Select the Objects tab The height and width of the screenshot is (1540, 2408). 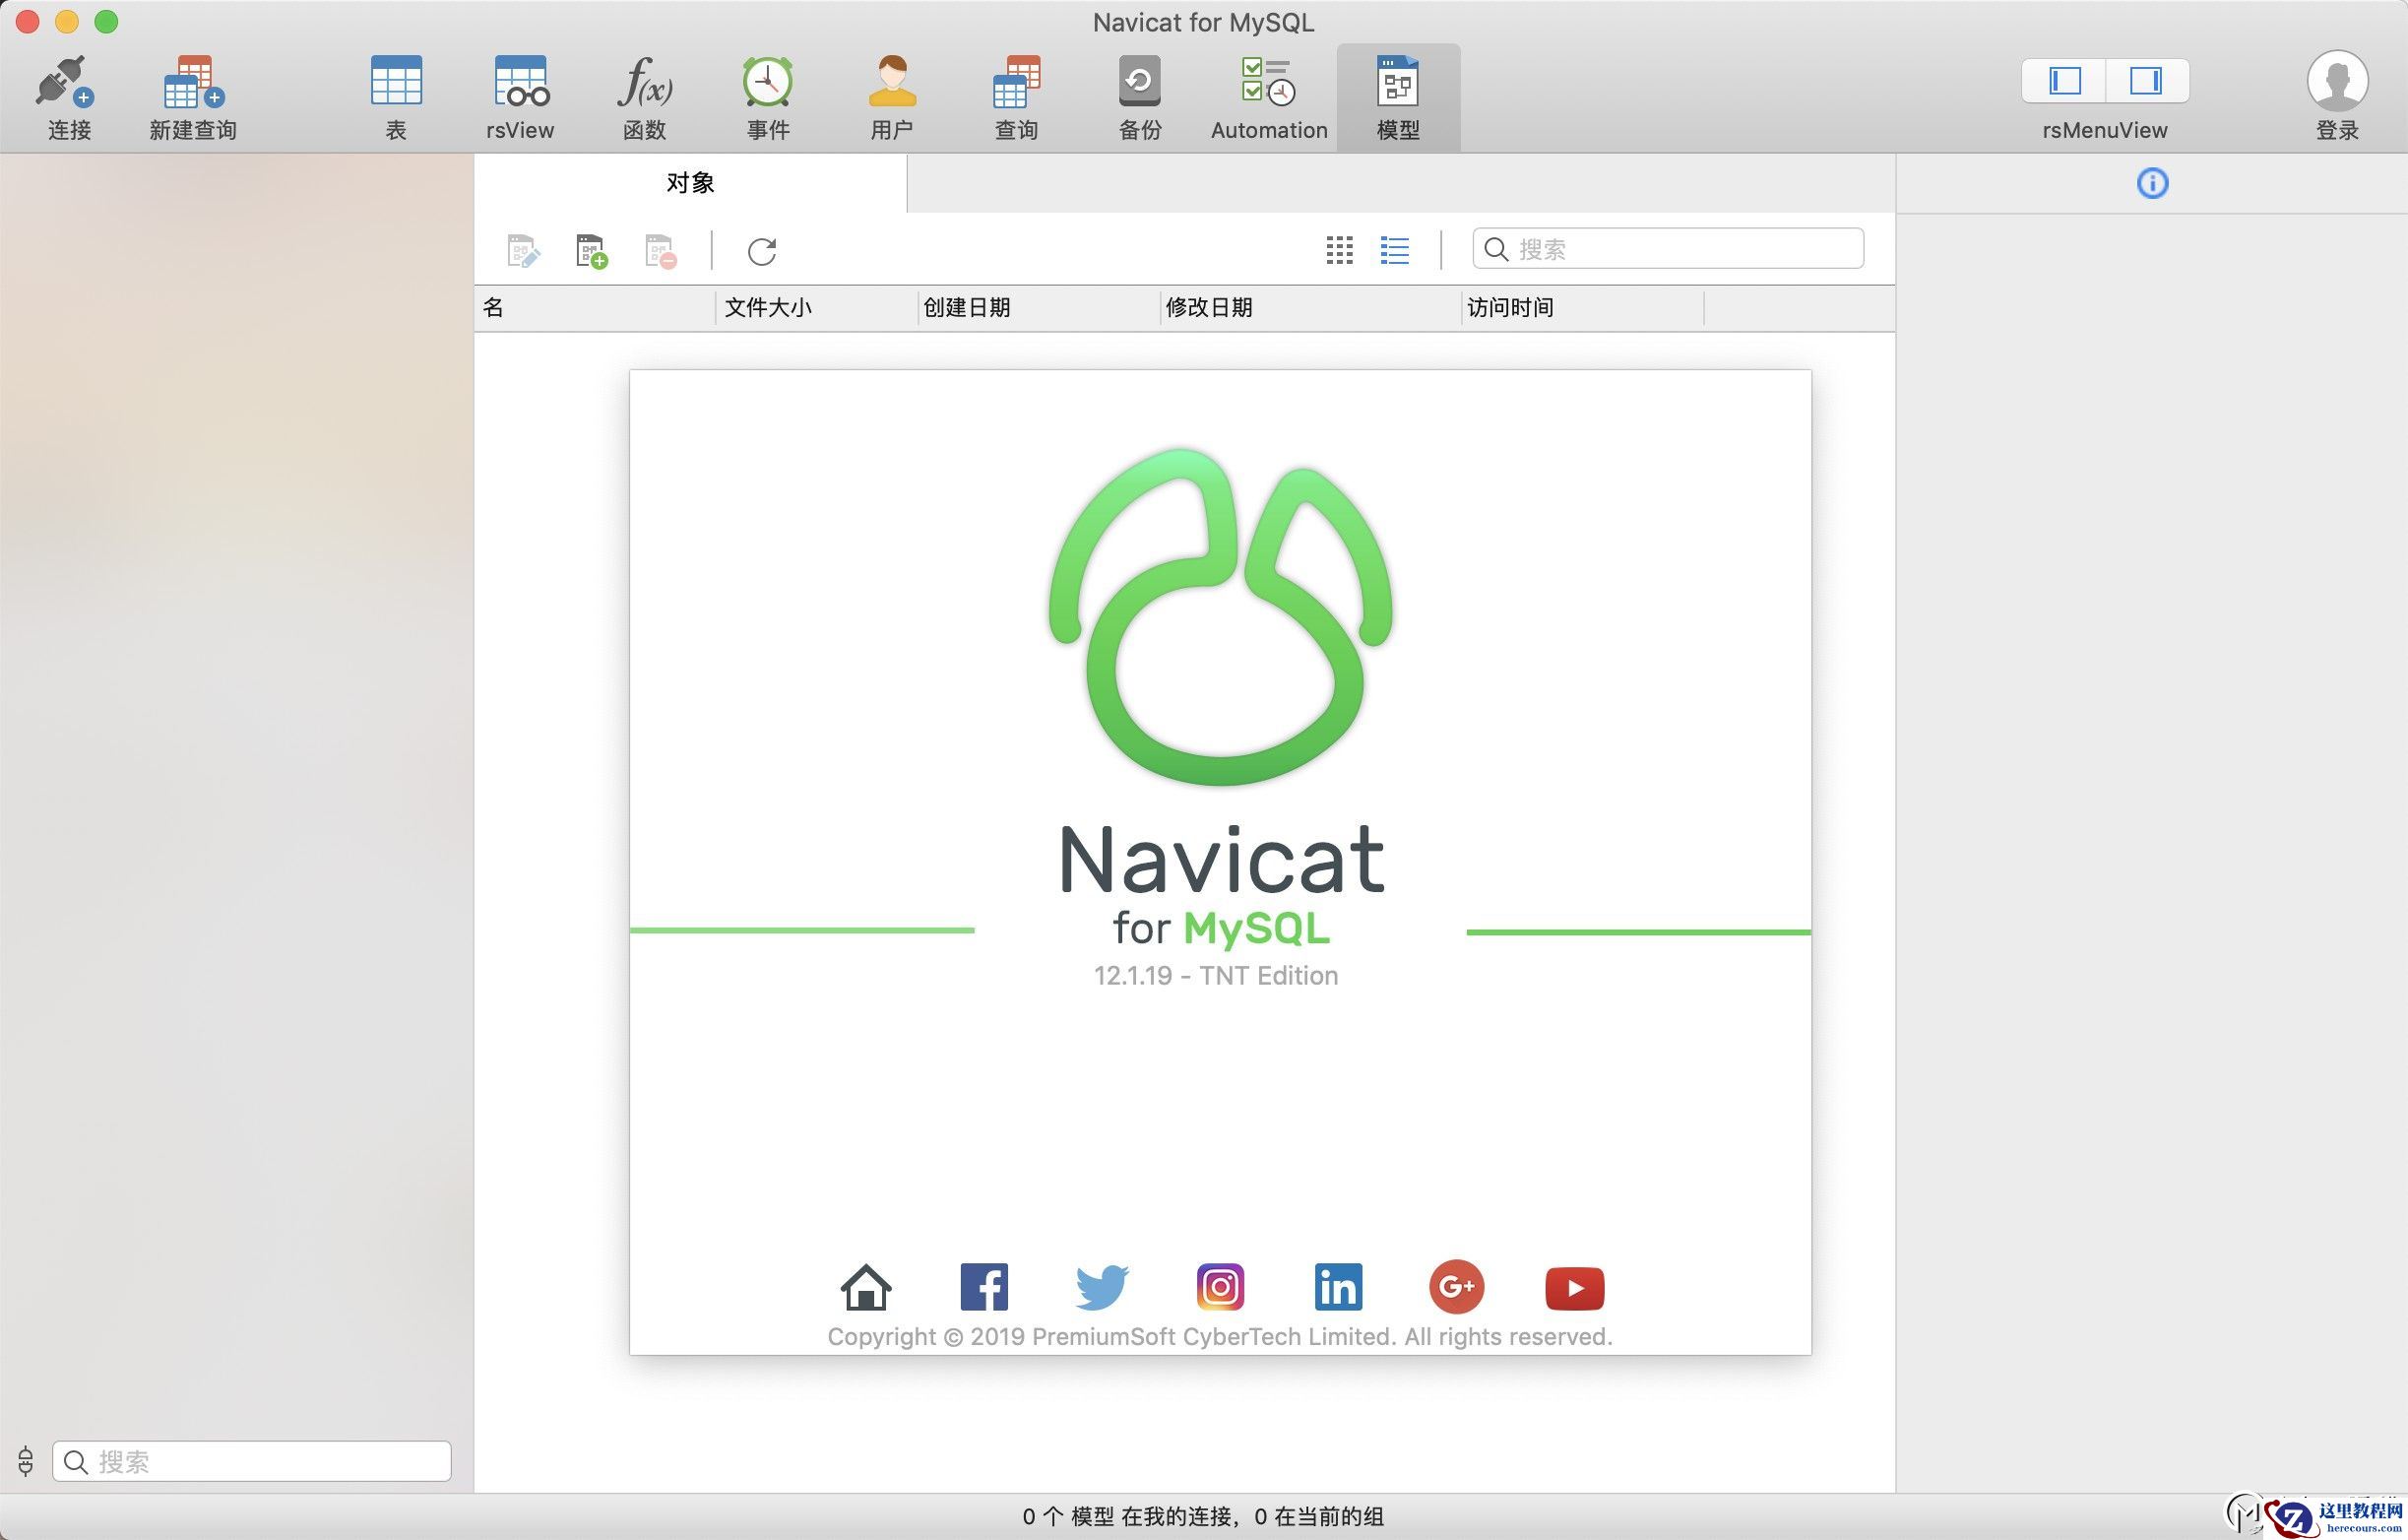(x=690, y=183)
